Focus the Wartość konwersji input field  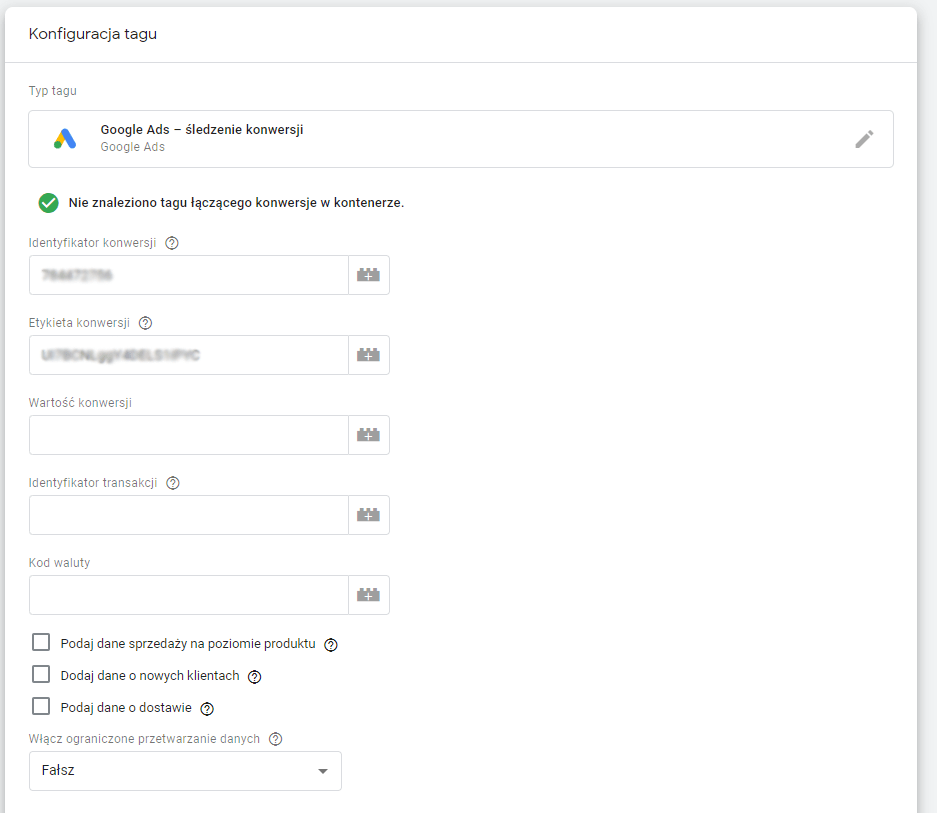[188, 435]
